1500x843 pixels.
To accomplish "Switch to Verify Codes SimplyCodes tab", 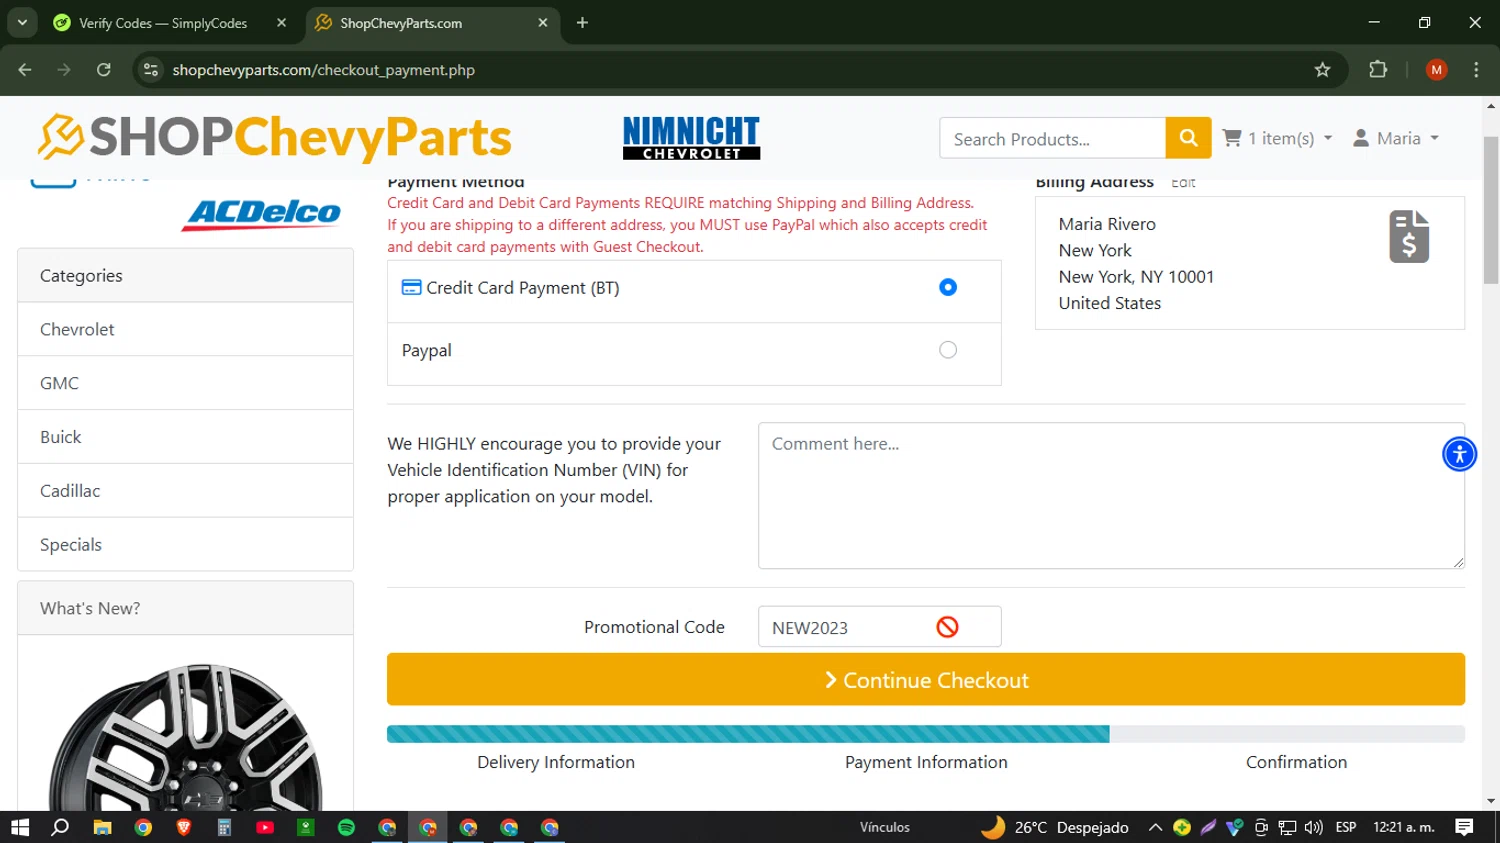I will (163, 23).
